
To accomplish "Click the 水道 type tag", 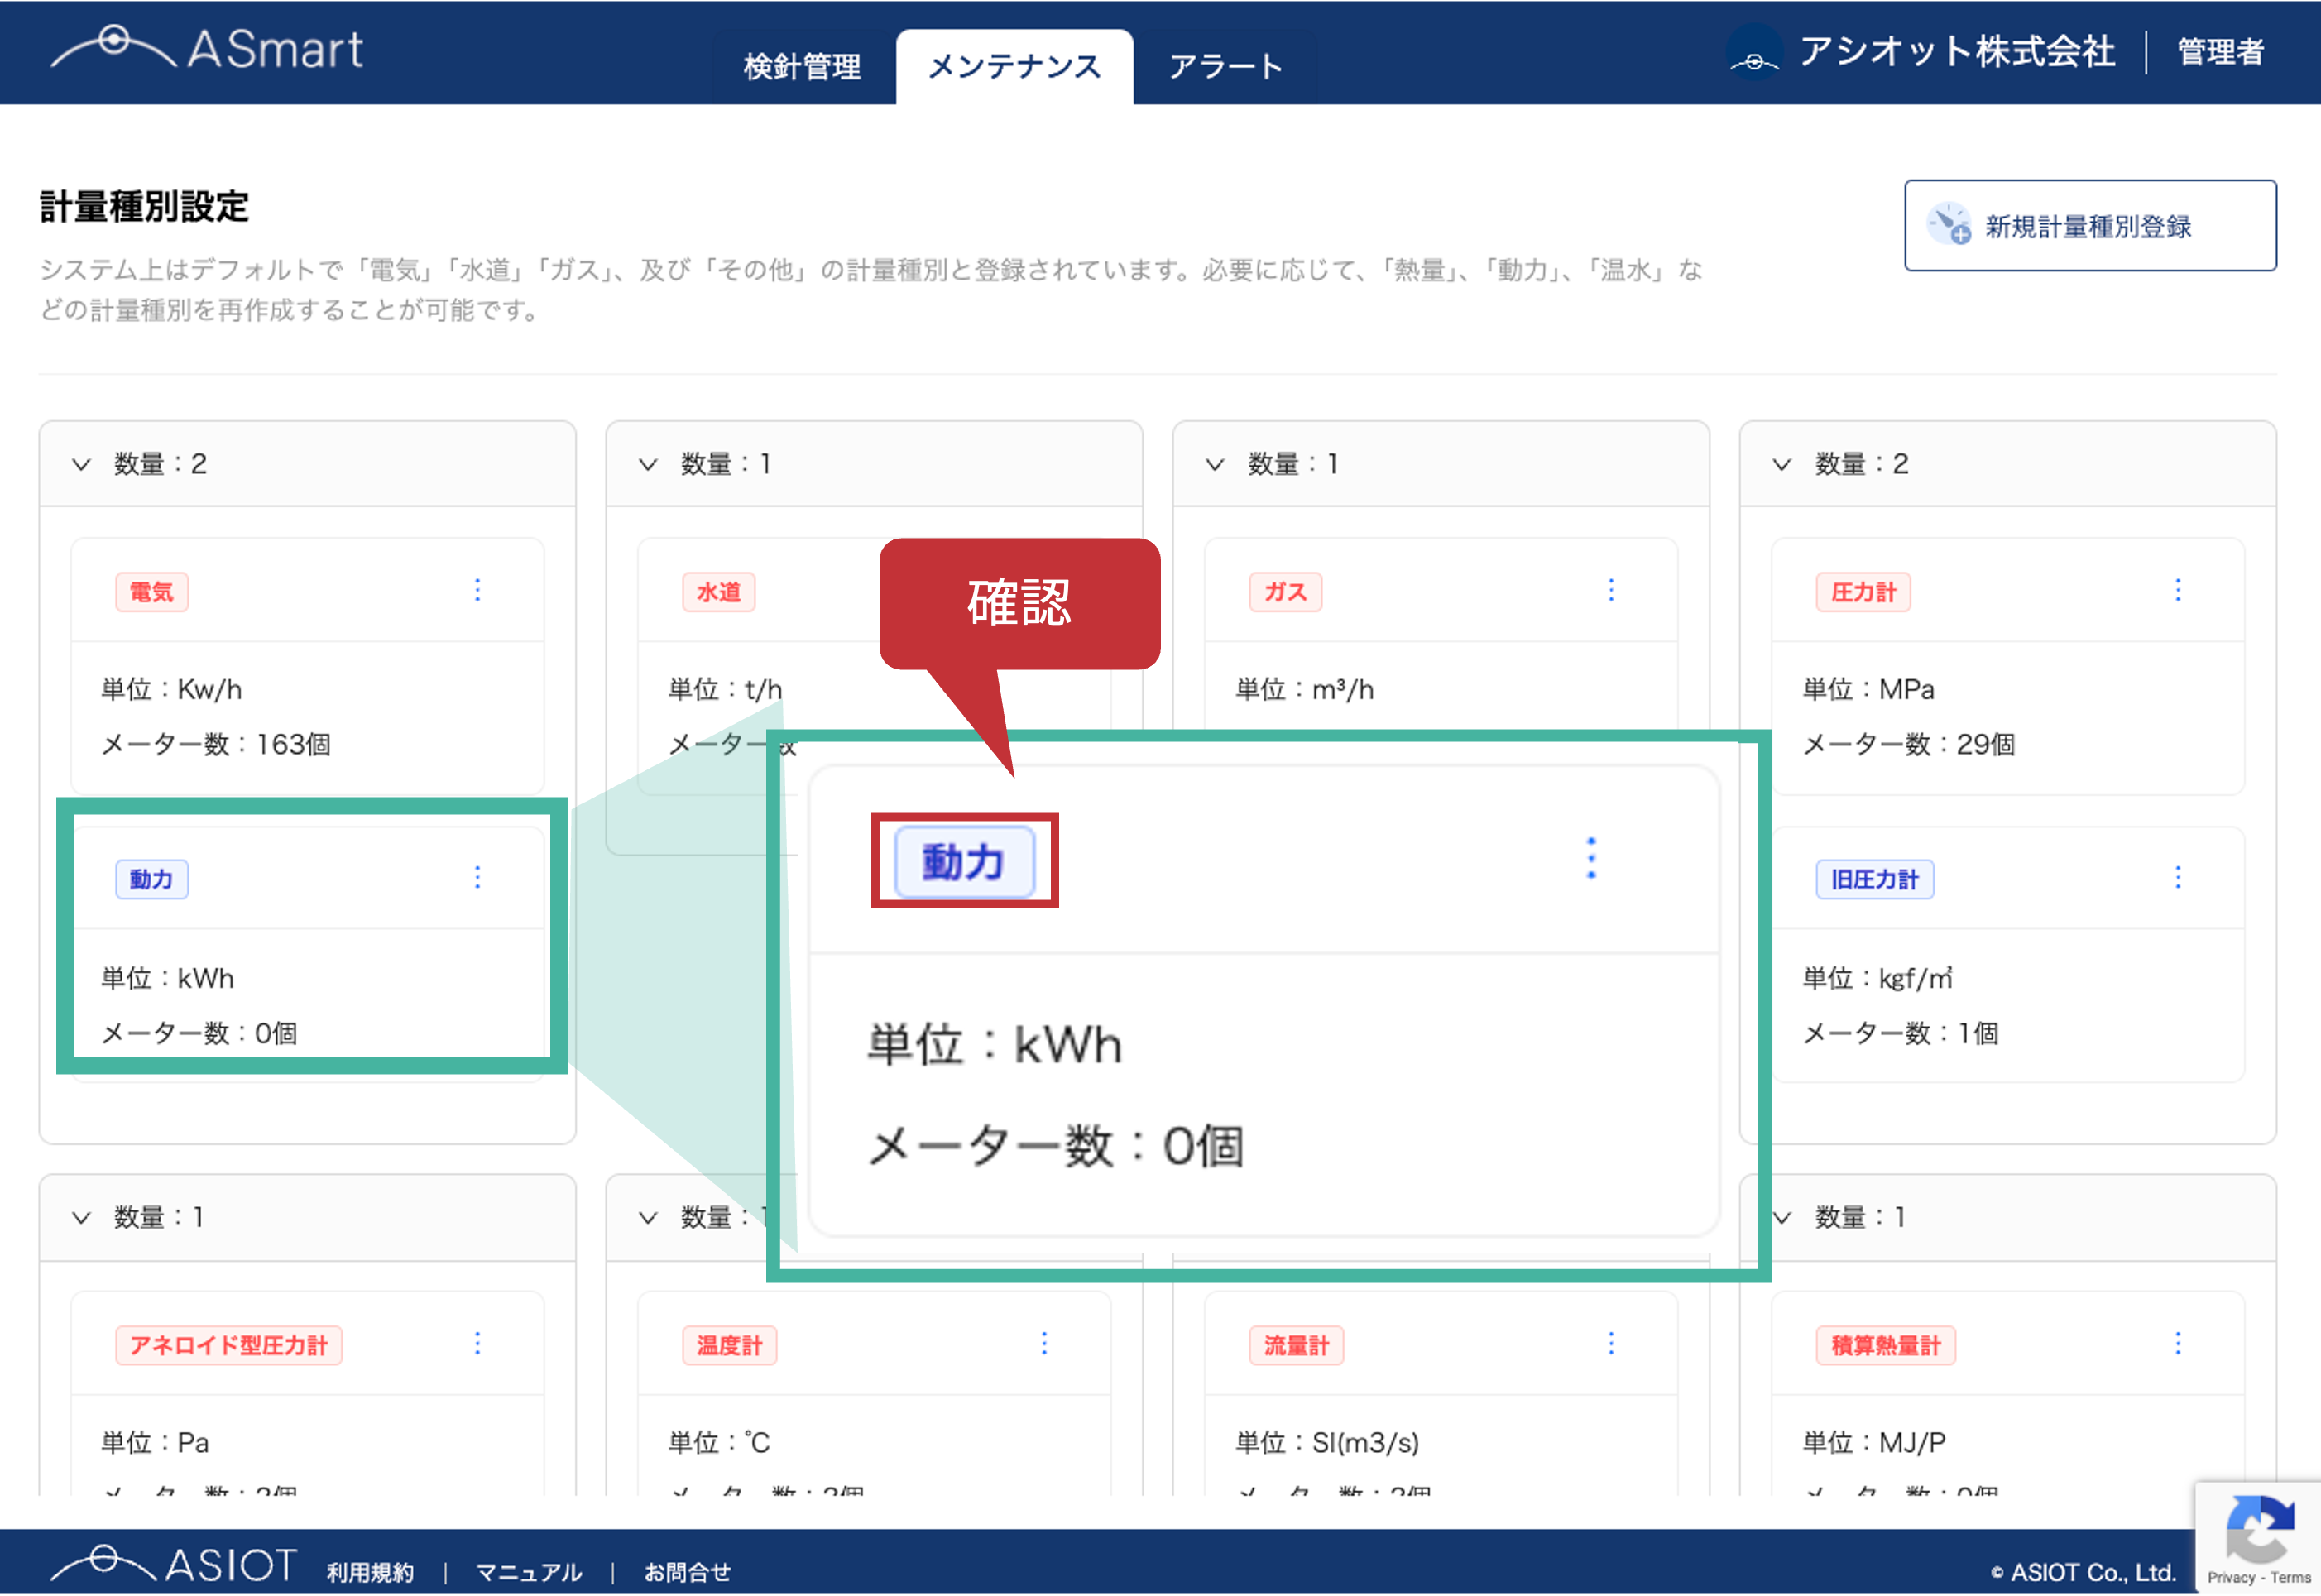I will (x=719, y=592).
